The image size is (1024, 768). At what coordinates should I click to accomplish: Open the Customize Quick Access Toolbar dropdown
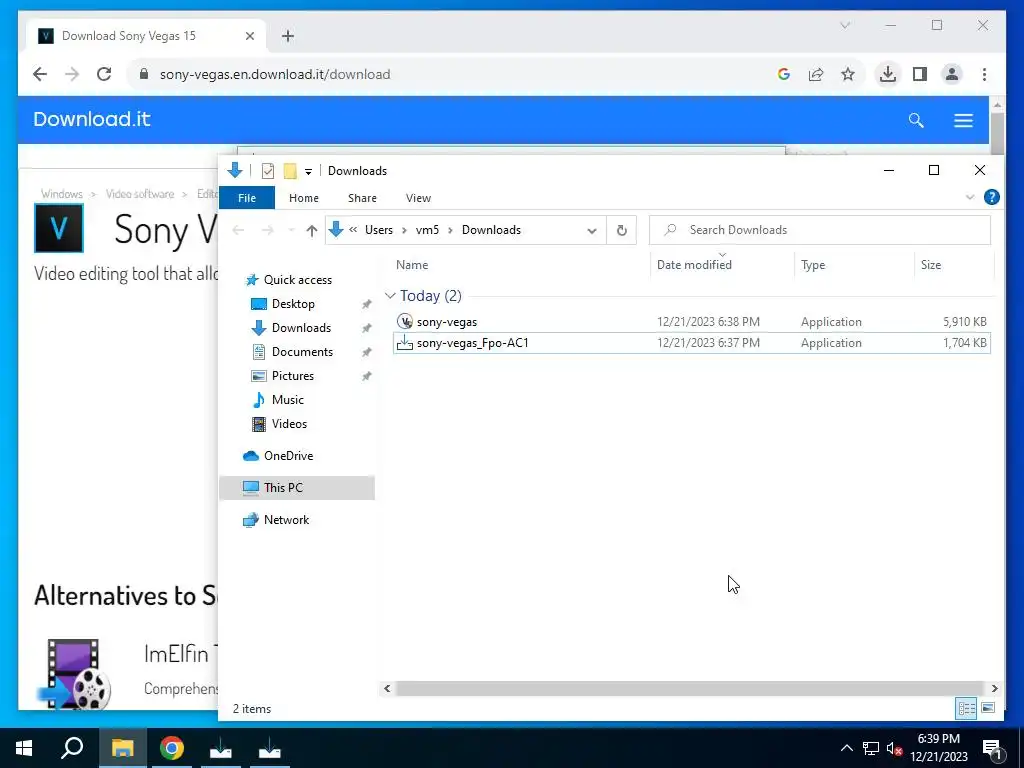(308, 172)
